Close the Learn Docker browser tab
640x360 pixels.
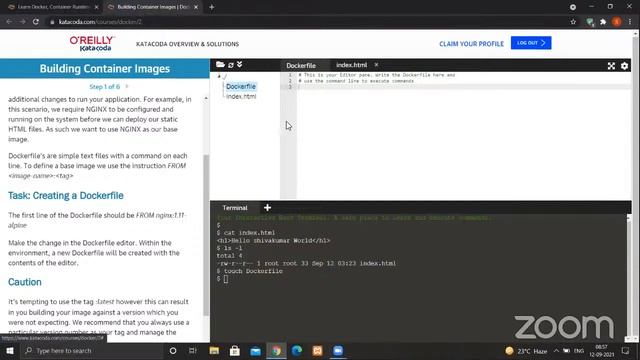(96, 7)
